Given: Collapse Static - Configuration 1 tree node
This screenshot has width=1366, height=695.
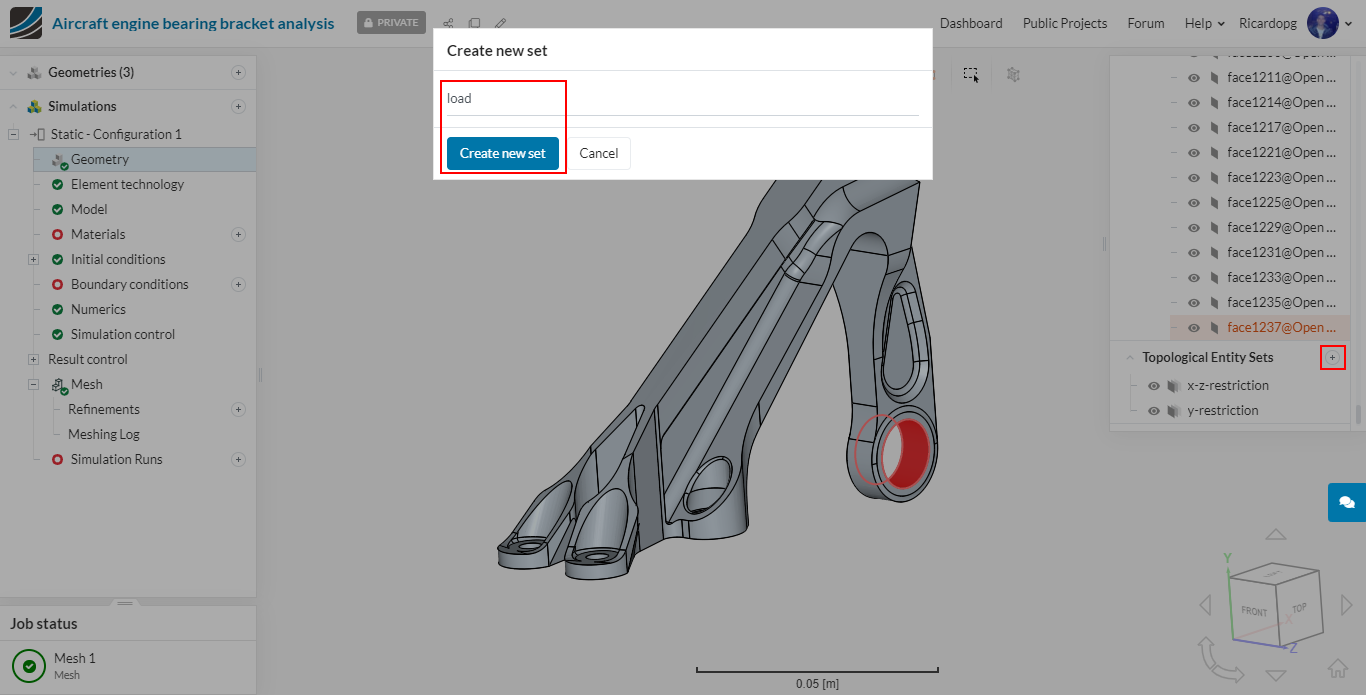Looking at the screenshot, I should click(x=13, y=134).
